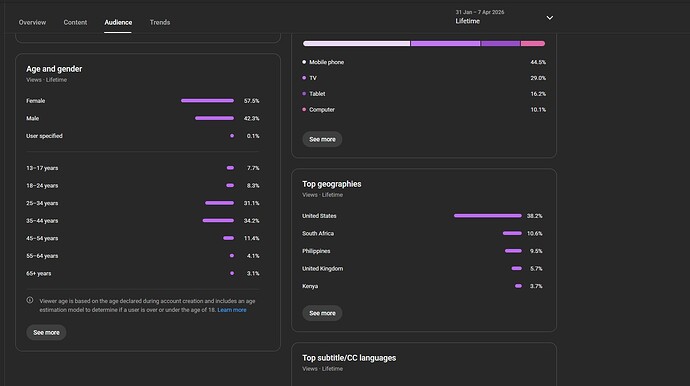Click the TV legend dot
The height and width of the screenshot is (386, 690).
point(304,78)
